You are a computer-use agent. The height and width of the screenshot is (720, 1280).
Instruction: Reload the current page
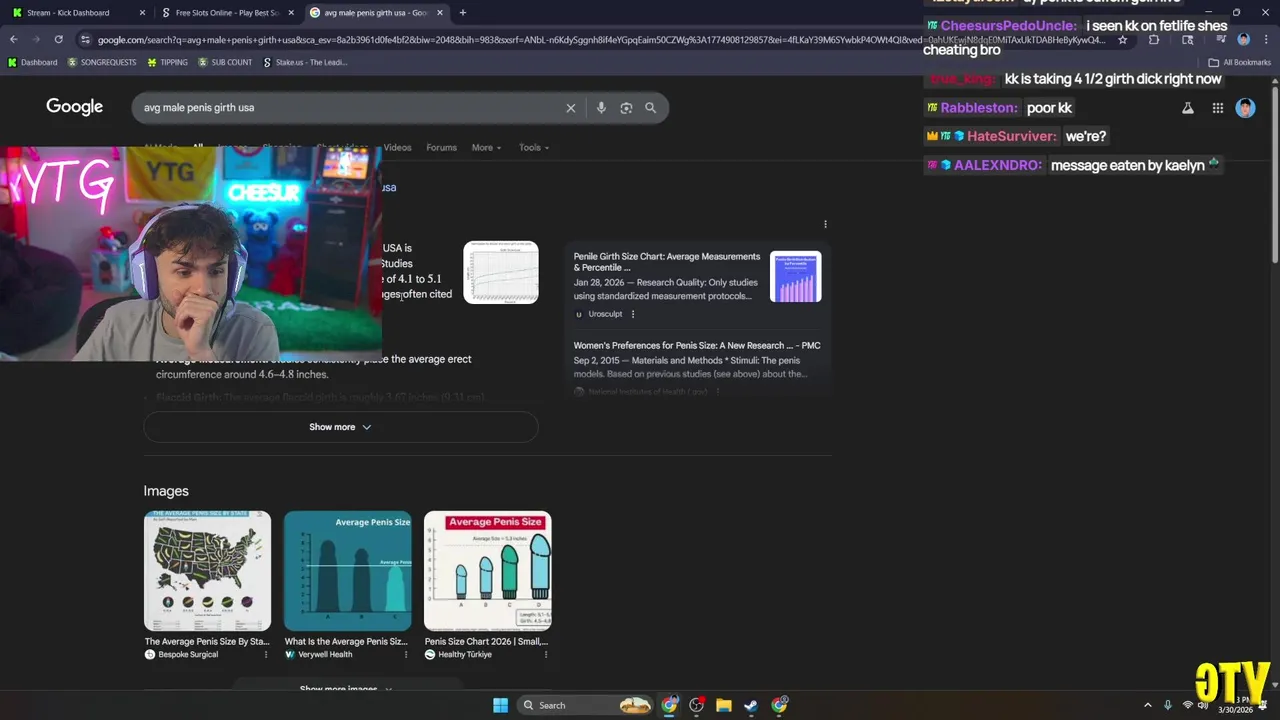pos(59,40)
